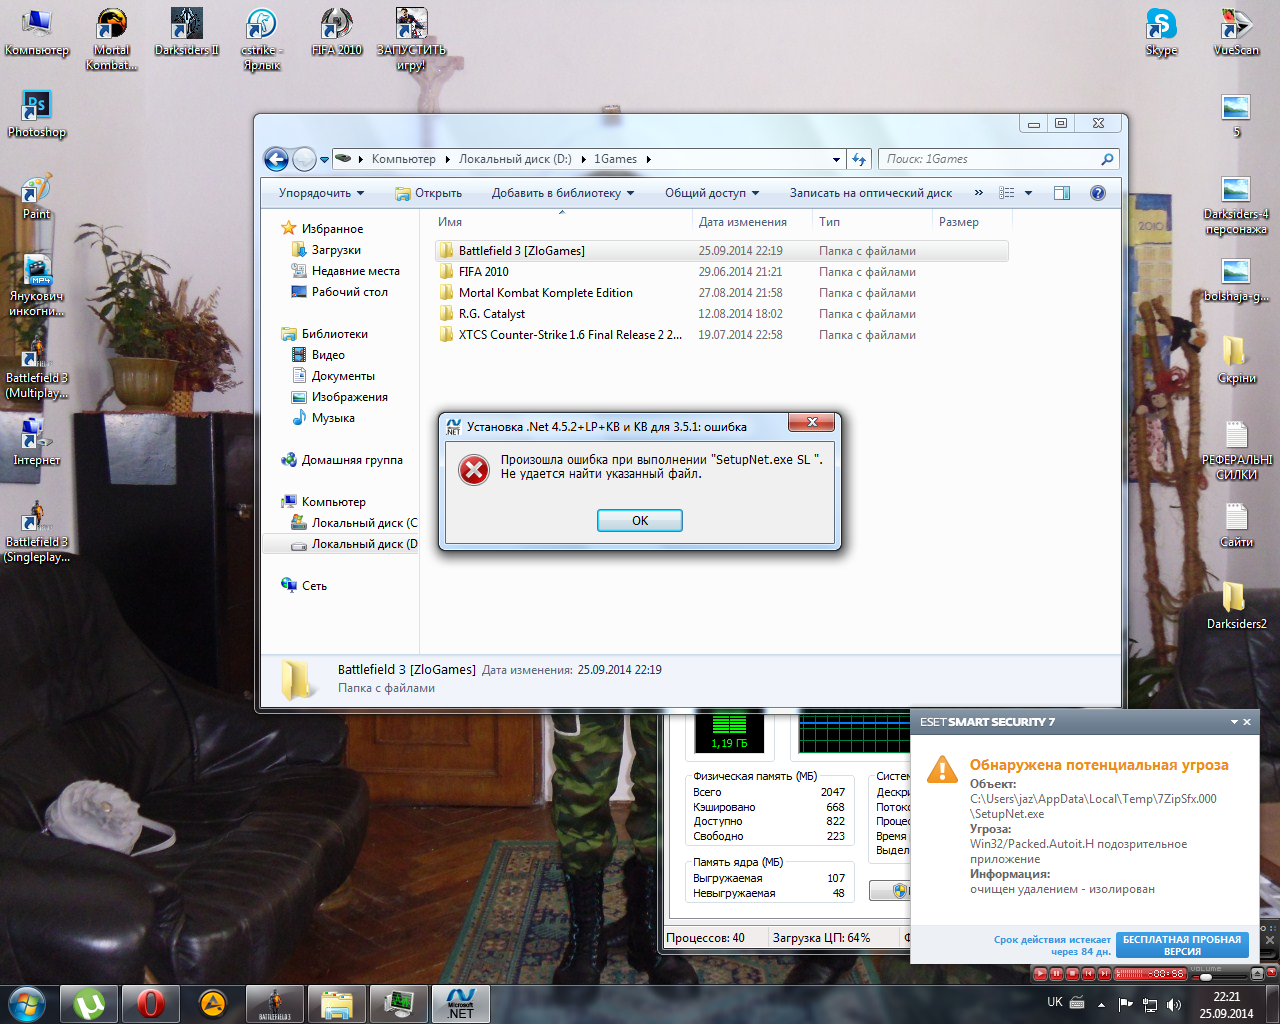
Task: Click the Открыть toolbar button
Action: (429, 193)
